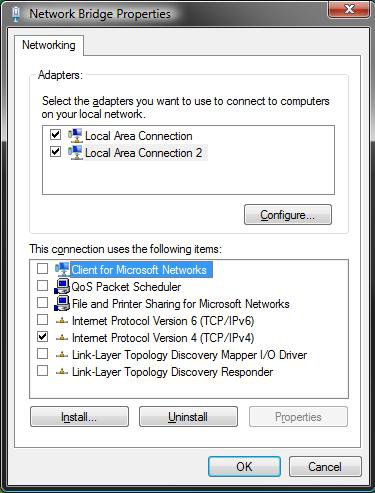Click the TCP/IPv4 protocol icon
This screenshot has width=375, height=493.
62,338
